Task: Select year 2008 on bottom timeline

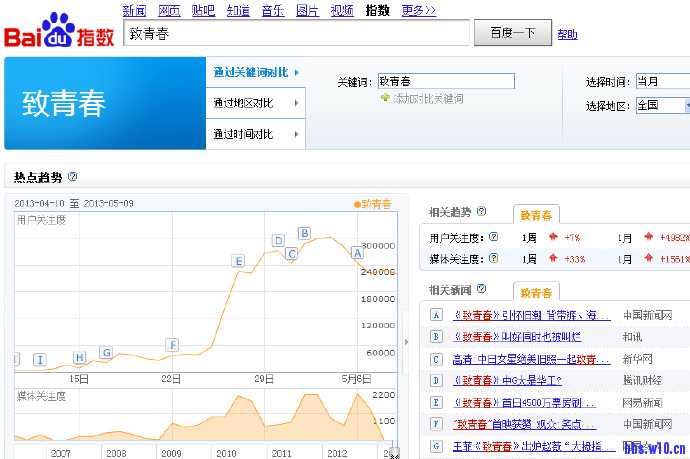Action: tap(116, 453)
